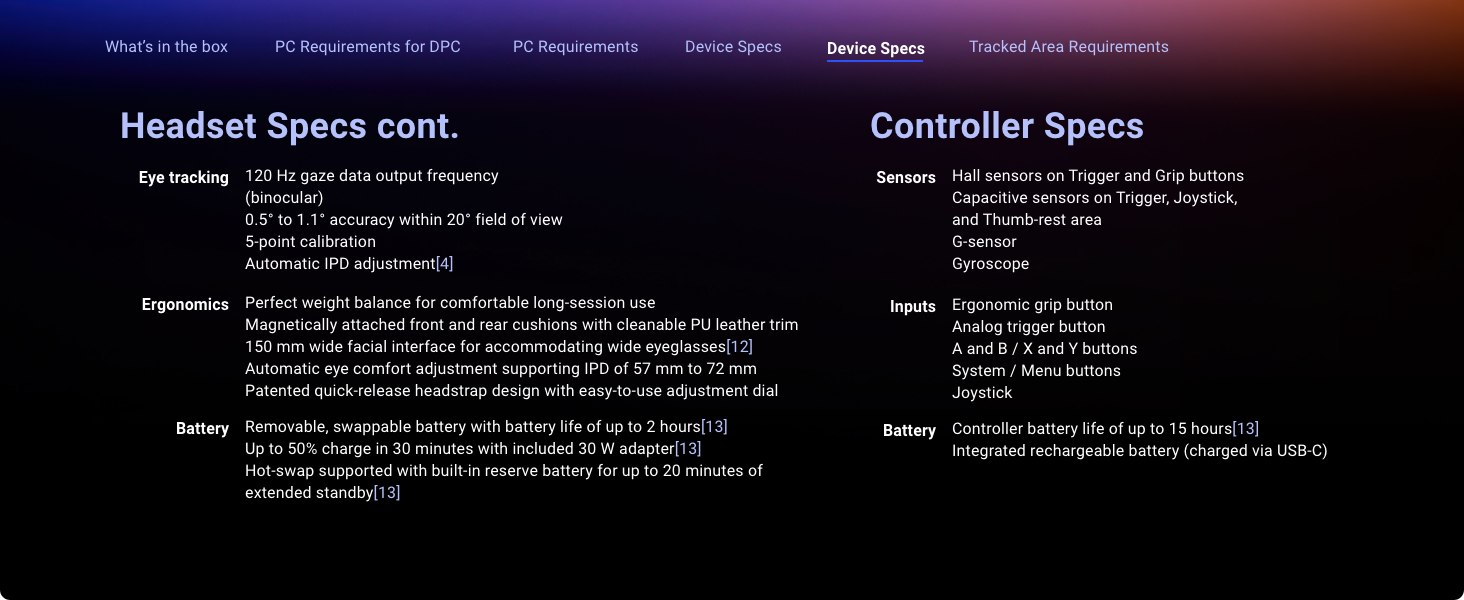1464x600 pixels.
Task: Click footnote [13] after up to 2 hours
Action: (x=714, y=427)
